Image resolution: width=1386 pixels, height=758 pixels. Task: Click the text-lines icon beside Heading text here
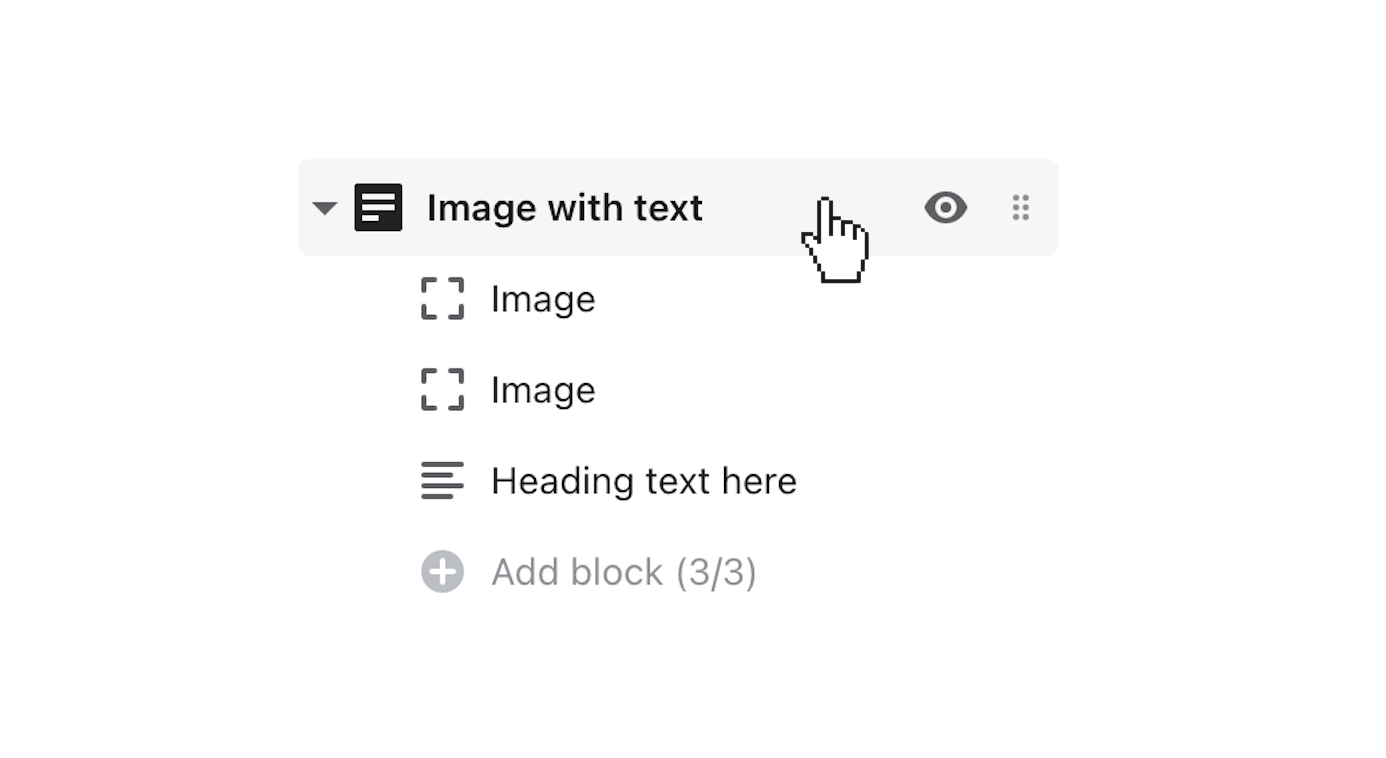442,481
